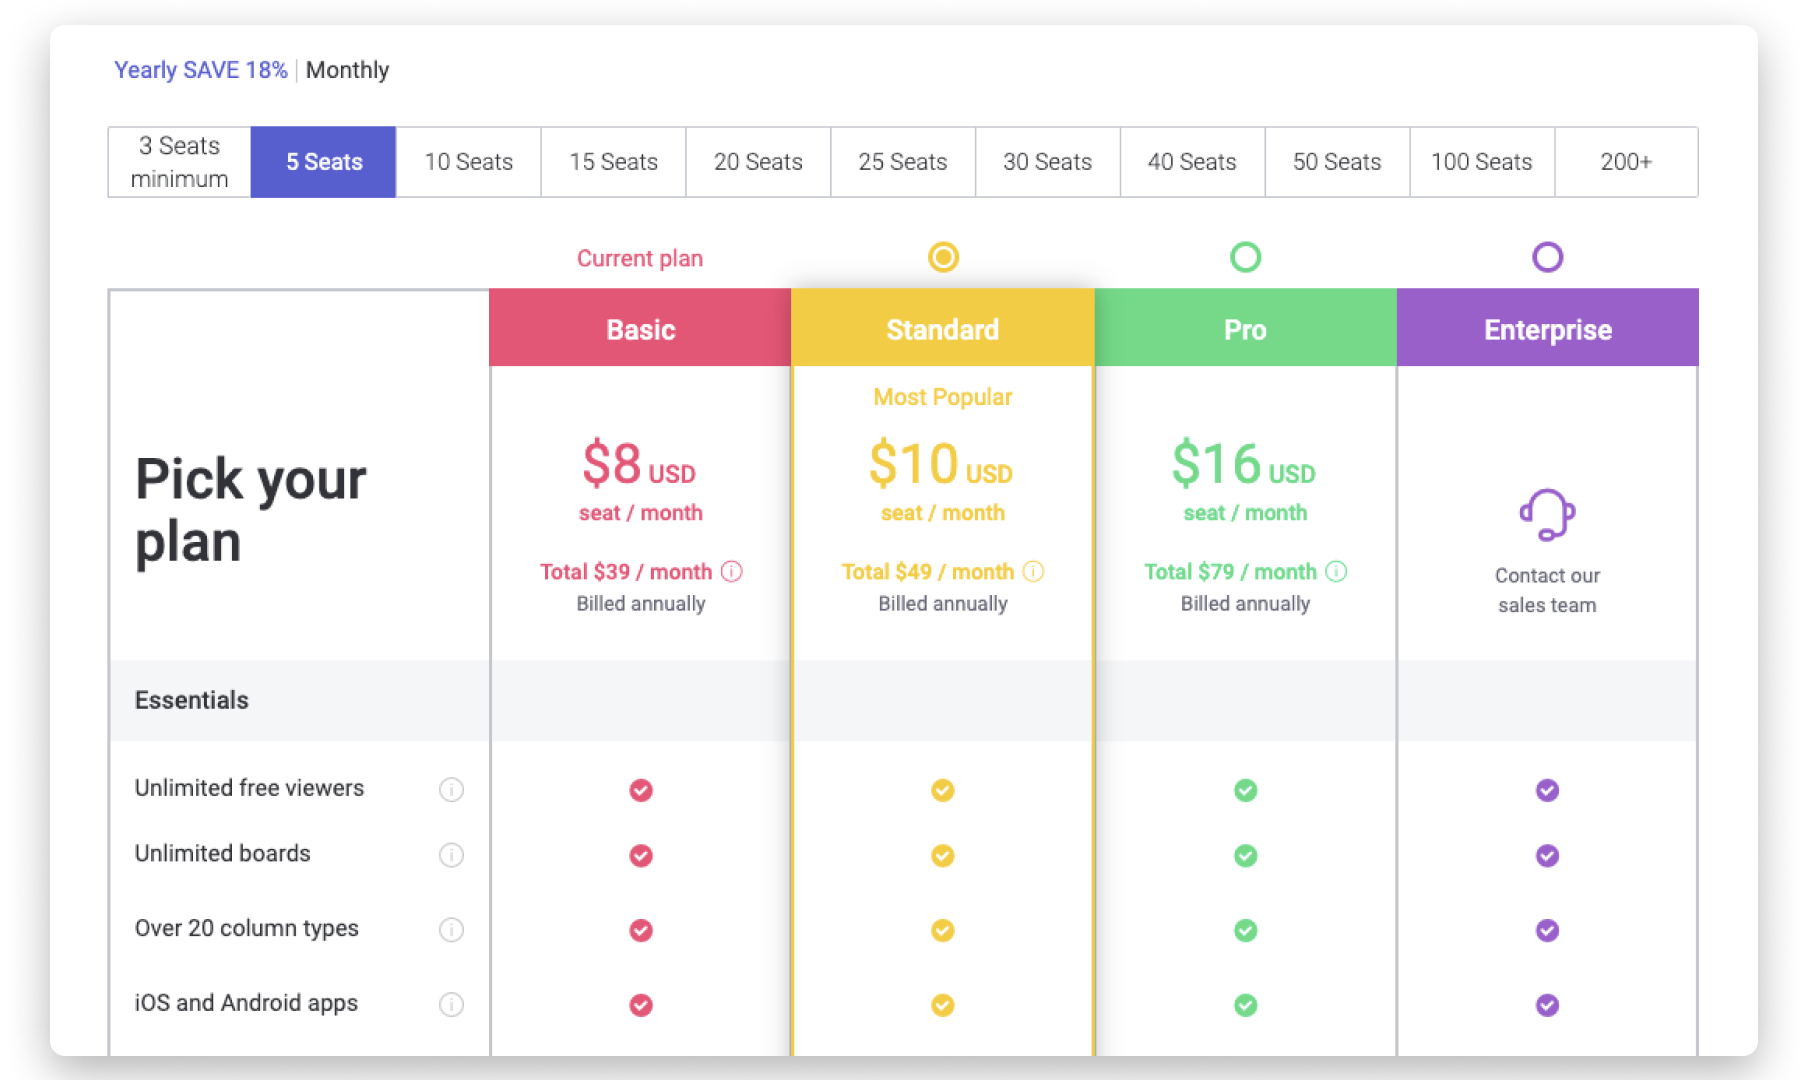
Task: Select the Standard plan radio button
Action: click(x=943, y=257)
